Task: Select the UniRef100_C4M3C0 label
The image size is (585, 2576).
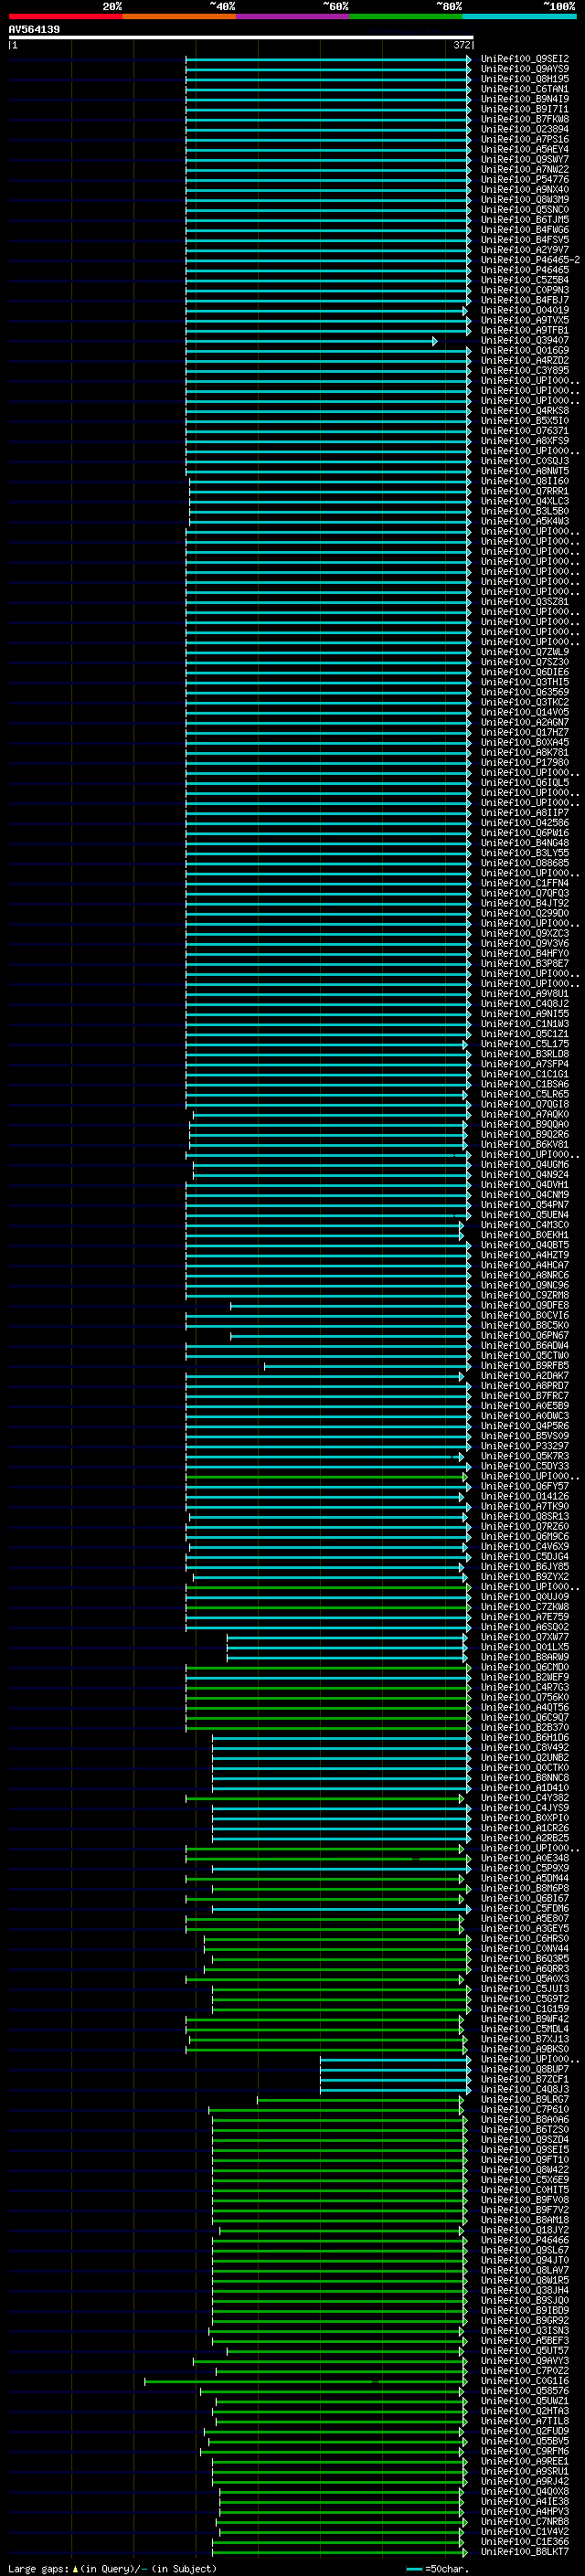Action: pyautogui.click(x=525, y=1226)
